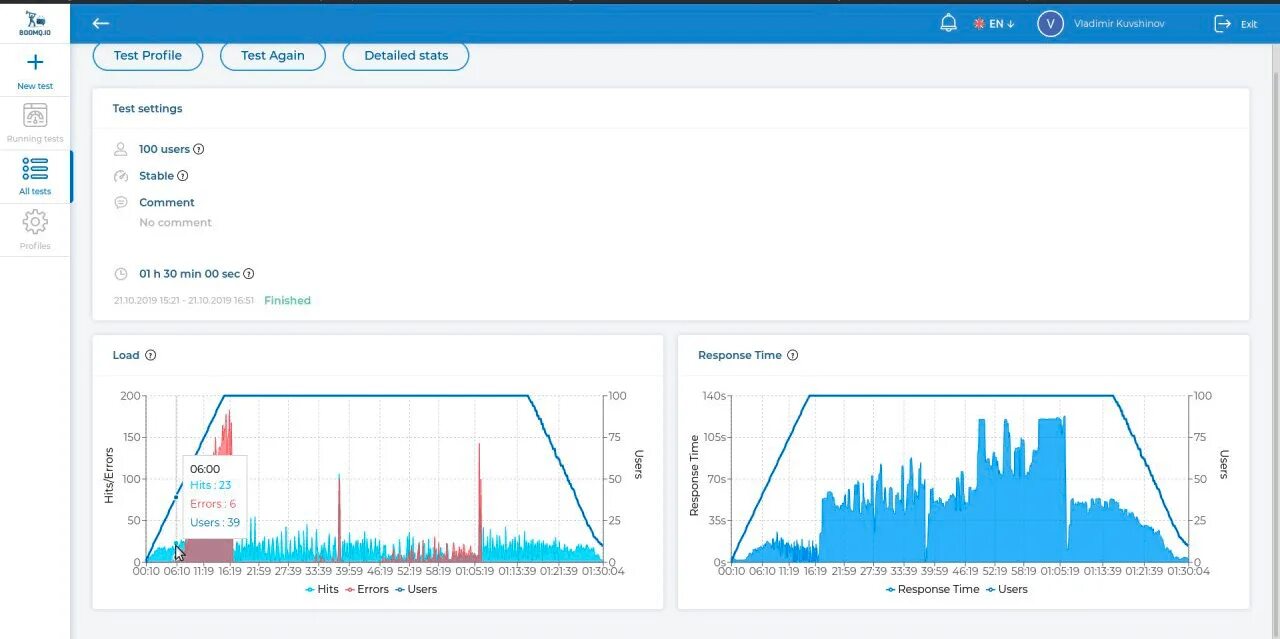Open the notifications bell
The image size is (1280, 639).
(948, 23)
